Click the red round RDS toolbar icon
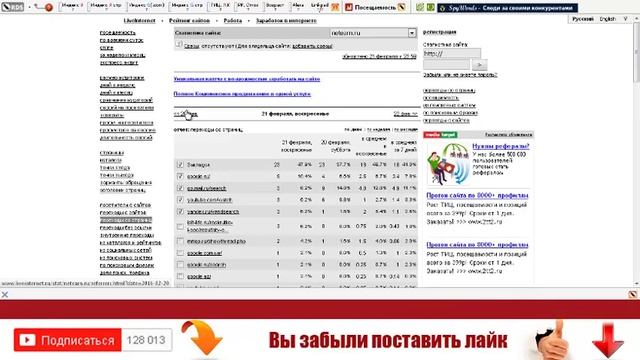This screenshot has width=640, height=360. (49, 7)
